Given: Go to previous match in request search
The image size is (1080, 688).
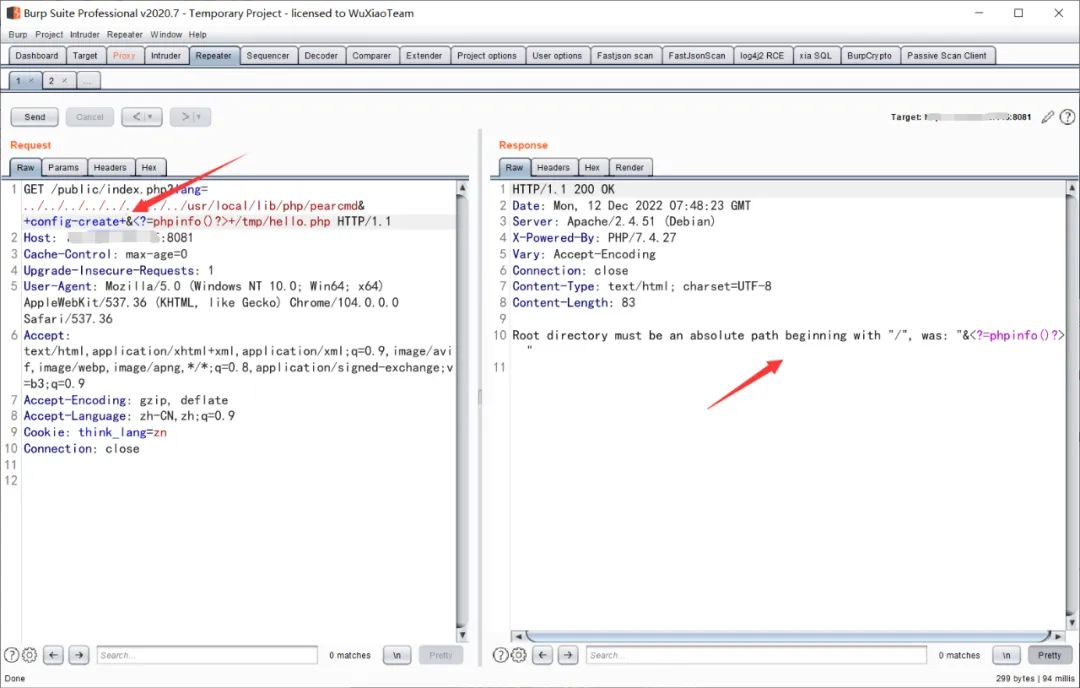Looking at the screenshot, I should tap(54, 655).
